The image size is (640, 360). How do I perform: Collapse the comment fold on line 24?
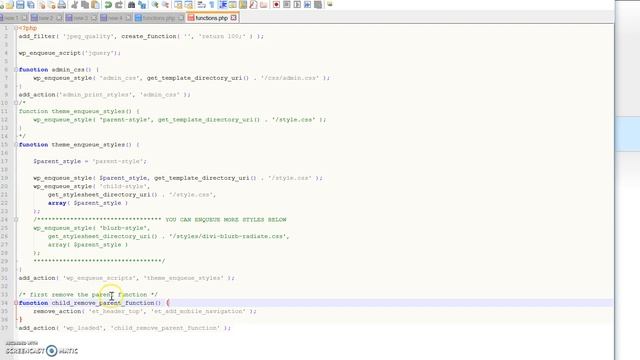click(16, 220)
